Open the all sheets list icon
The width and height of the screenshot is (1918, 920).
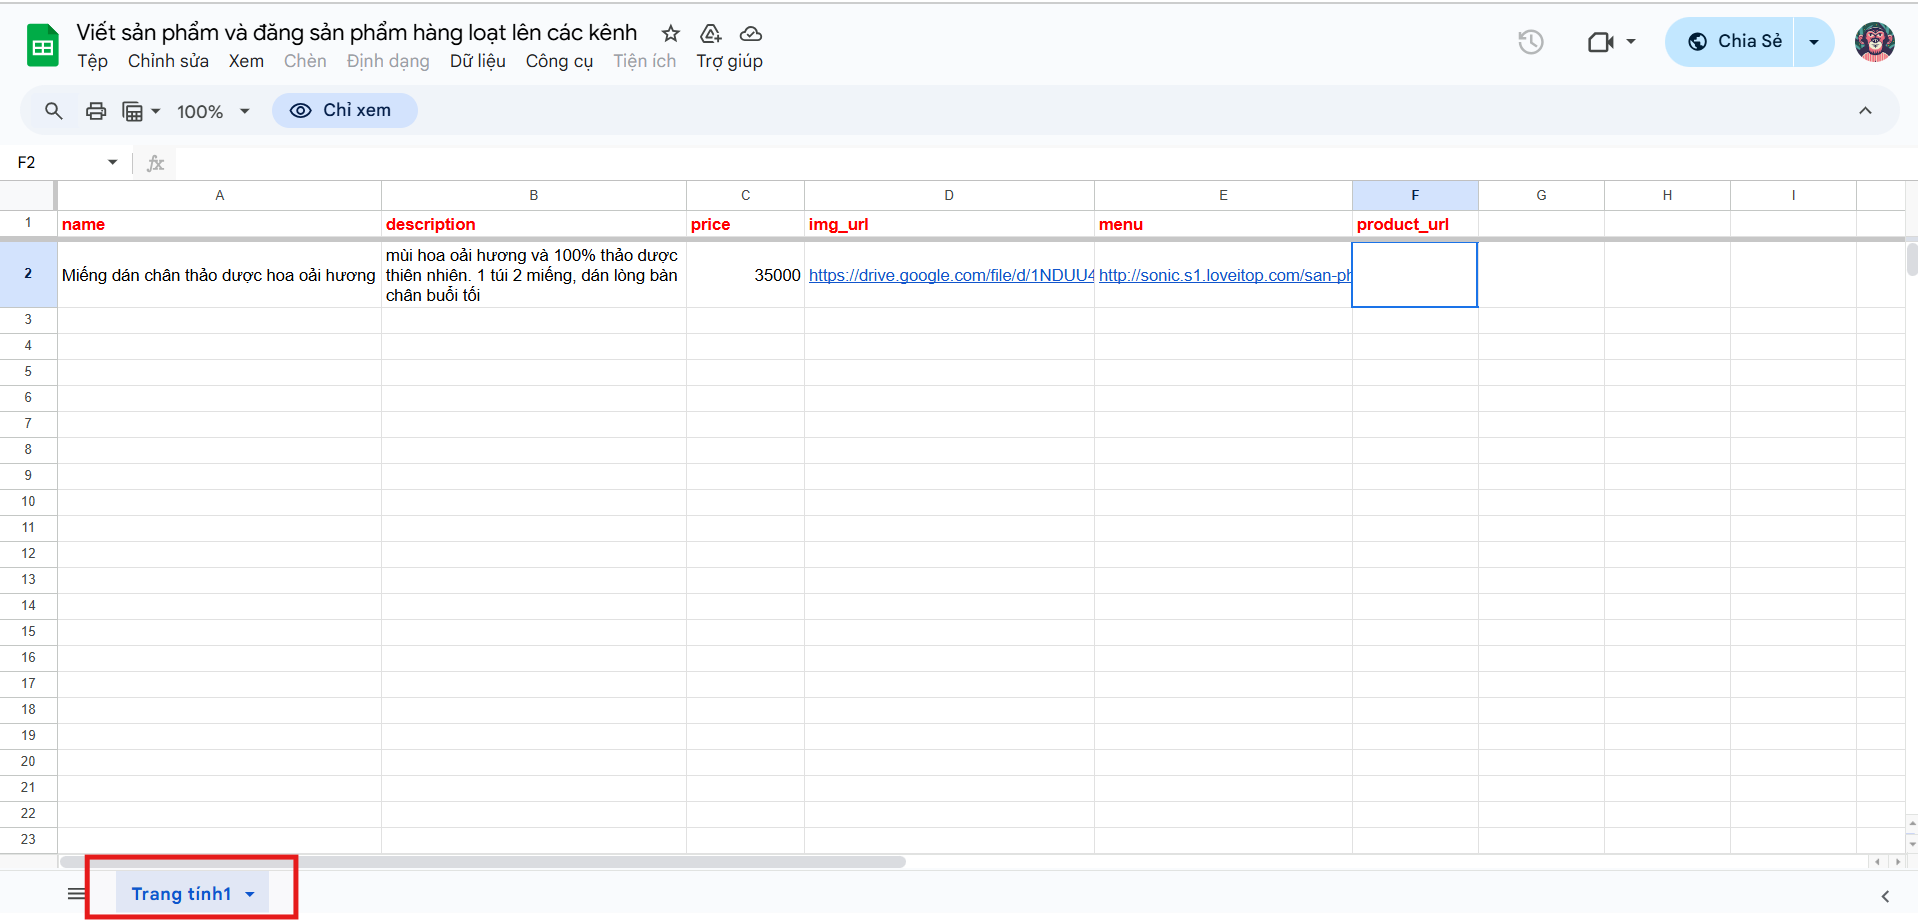point(76,893)
